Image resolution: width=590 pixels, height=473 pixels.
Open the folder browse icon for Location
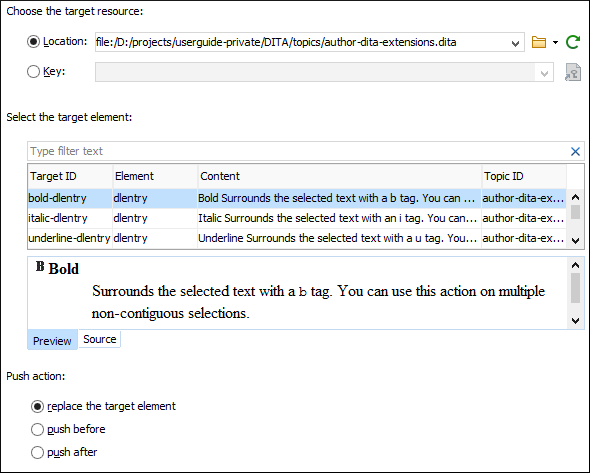coord(538,42)
